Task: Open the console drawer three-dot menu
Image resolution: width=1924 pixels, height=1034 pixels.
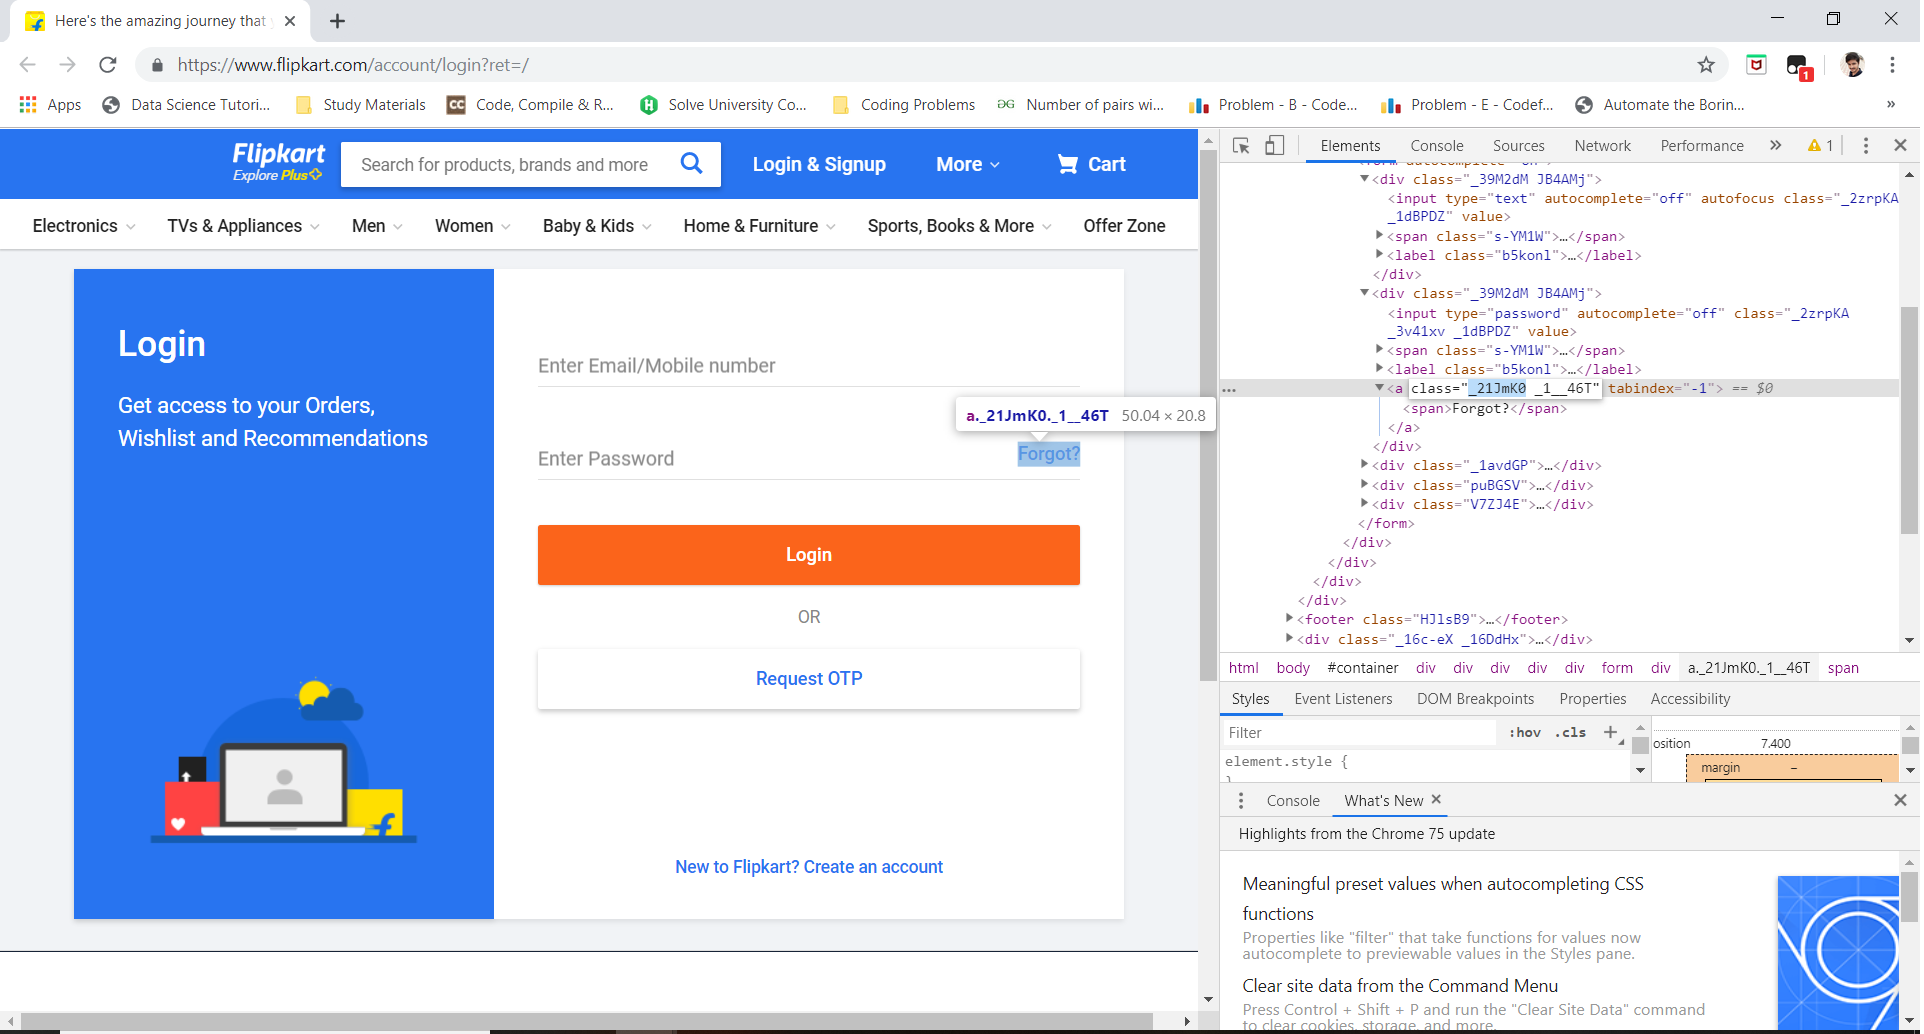Action: coord(1241,801)
